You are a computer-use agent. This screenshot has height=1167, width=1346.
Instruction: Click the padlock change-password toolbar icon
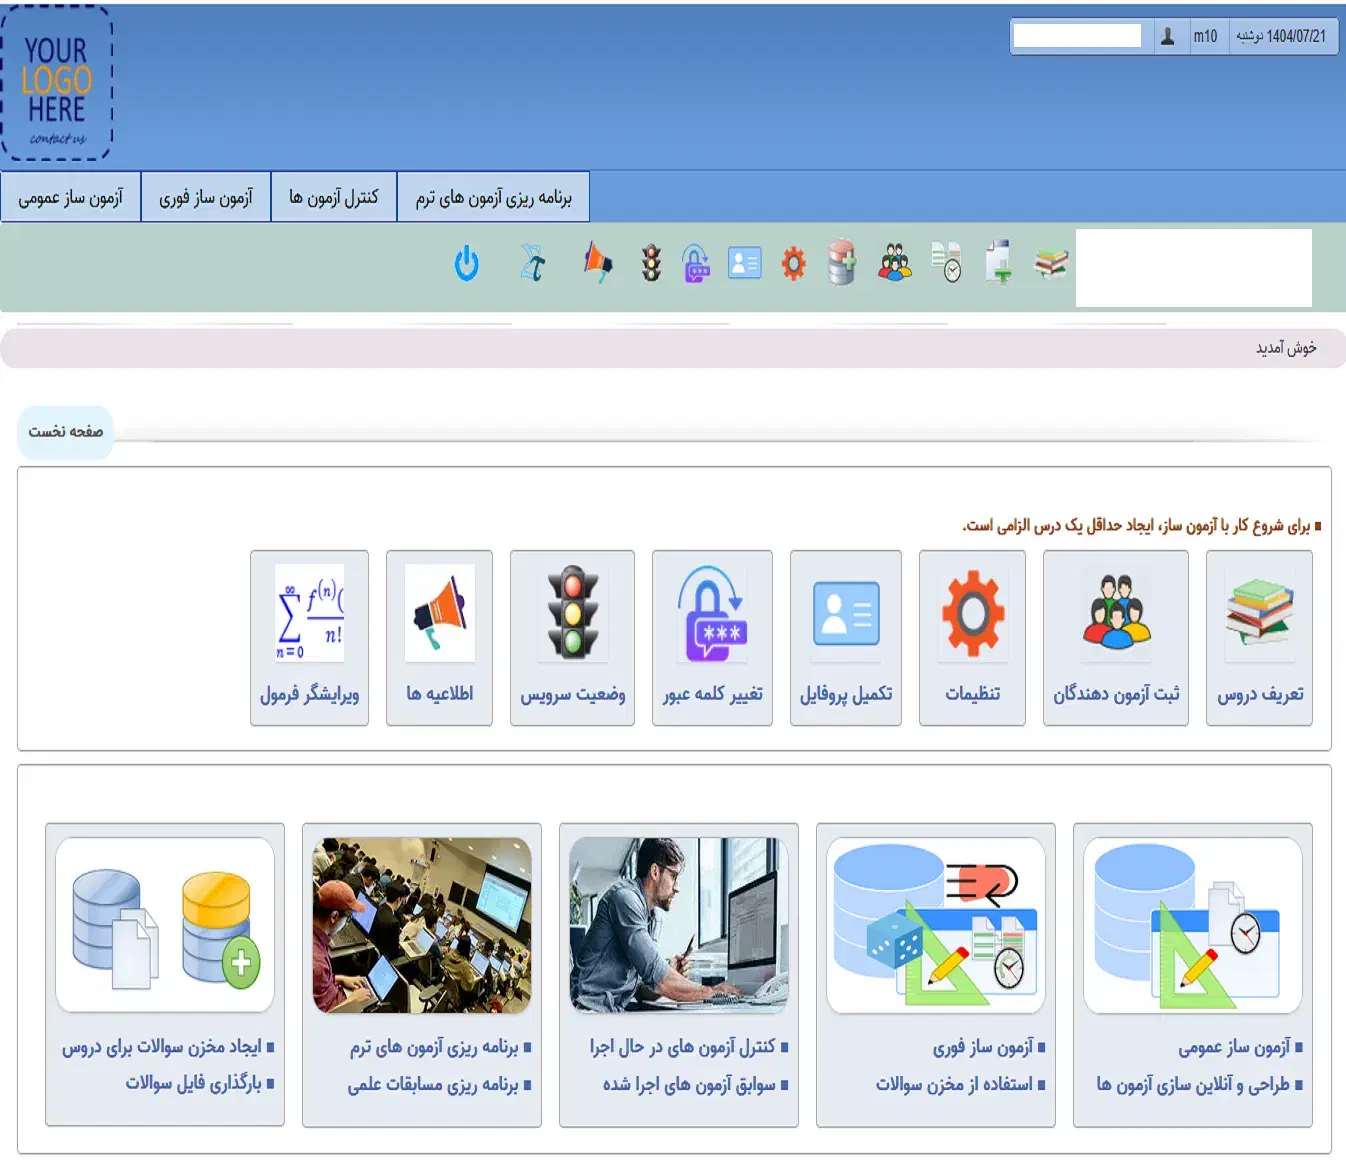[x=695, y=263]
